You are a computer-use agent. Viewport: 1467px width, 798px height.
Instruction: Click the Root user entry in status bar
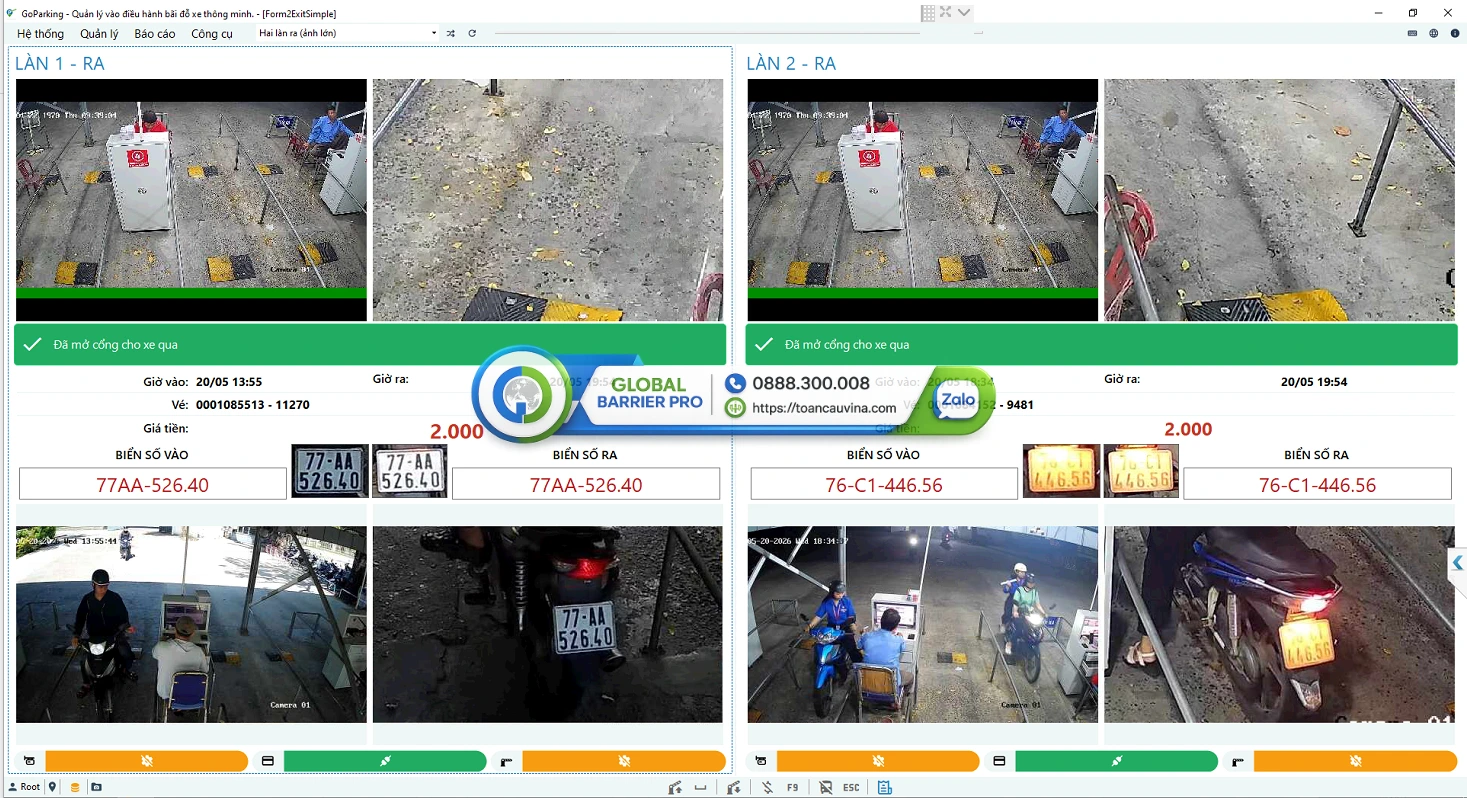pyautogui.click(x=25, y=787)
